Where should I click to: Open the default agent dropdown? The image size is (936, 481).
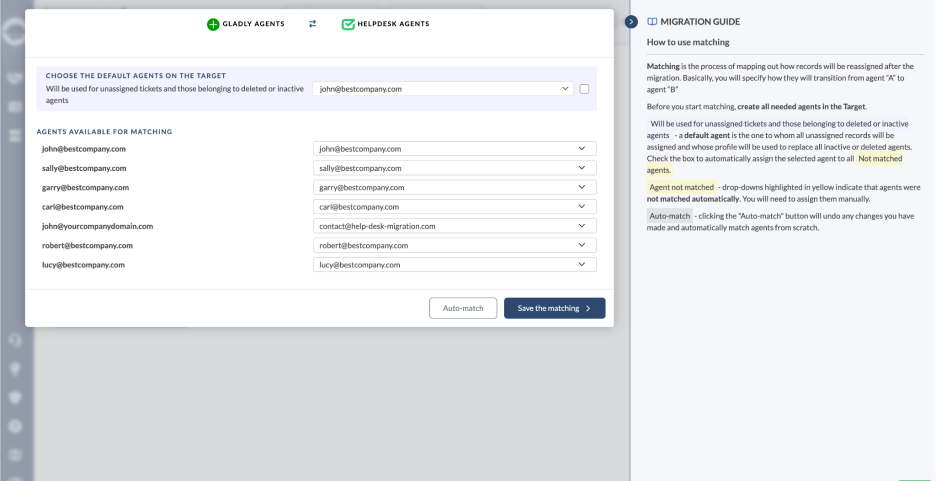click(x=443, y=89)
